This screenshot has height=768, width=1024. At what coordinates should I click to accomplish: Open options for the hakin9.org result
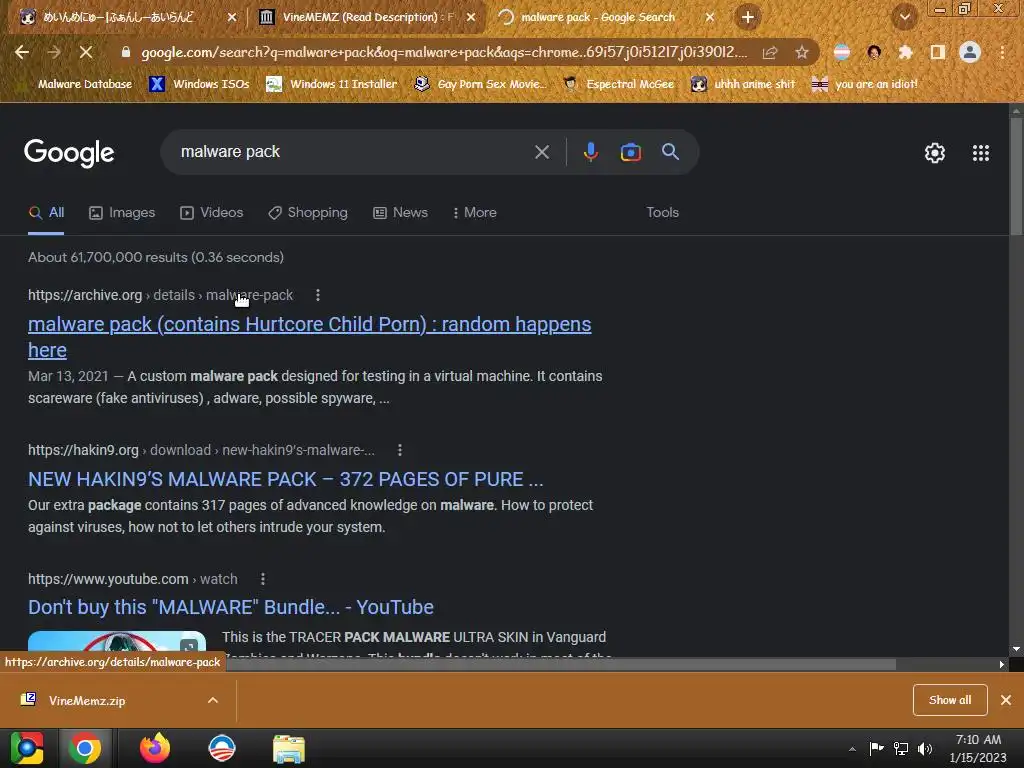[x=400, y=450]
